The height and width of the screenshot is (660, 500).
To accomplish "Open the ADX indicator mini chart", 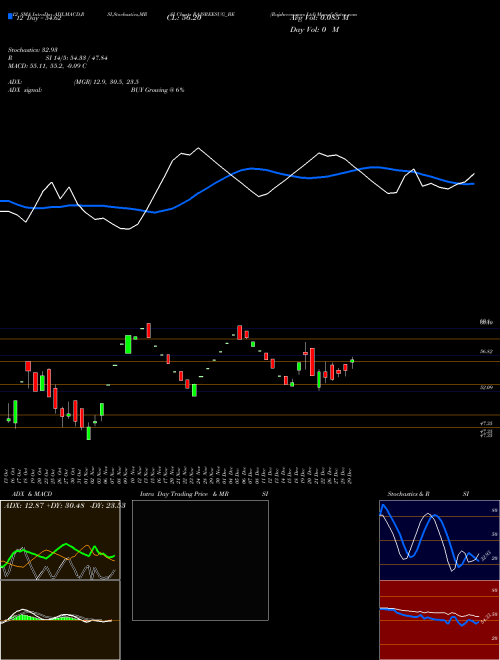I will click(60, 540).
